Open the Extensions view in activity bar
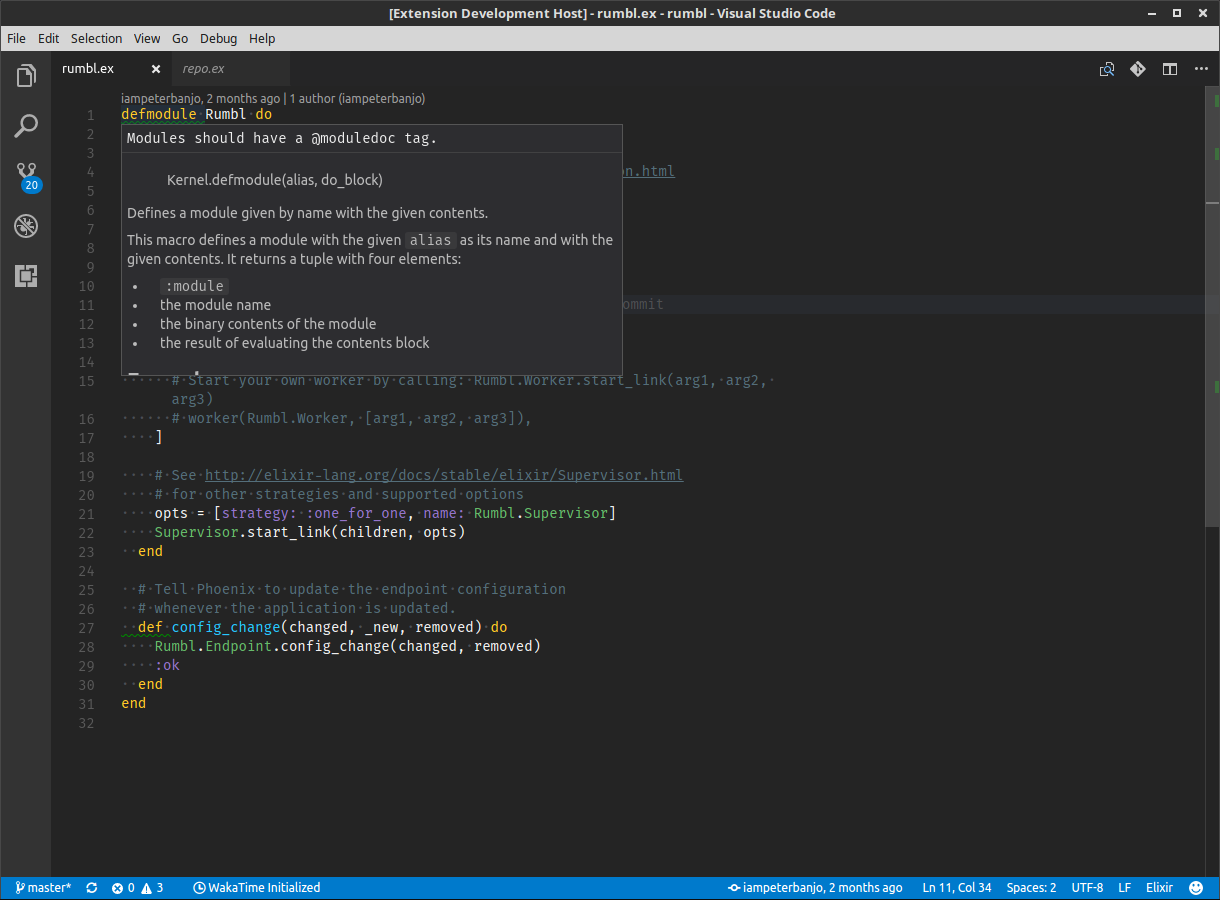This screenshot has width=1220, height=900. (x=26, y=276)
